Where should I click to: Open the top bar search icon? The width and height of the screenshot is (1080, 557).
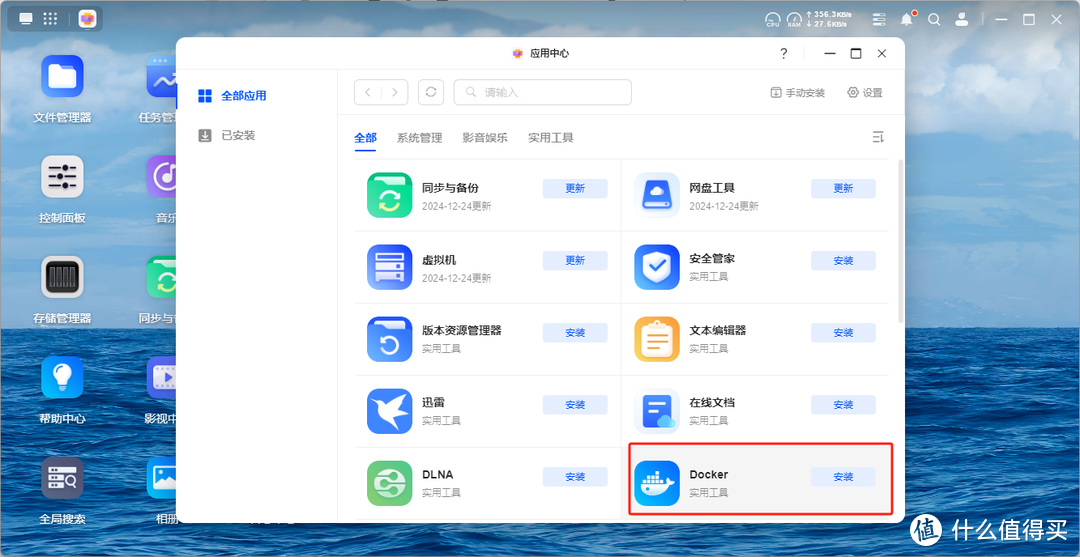[x=934, y=19]
